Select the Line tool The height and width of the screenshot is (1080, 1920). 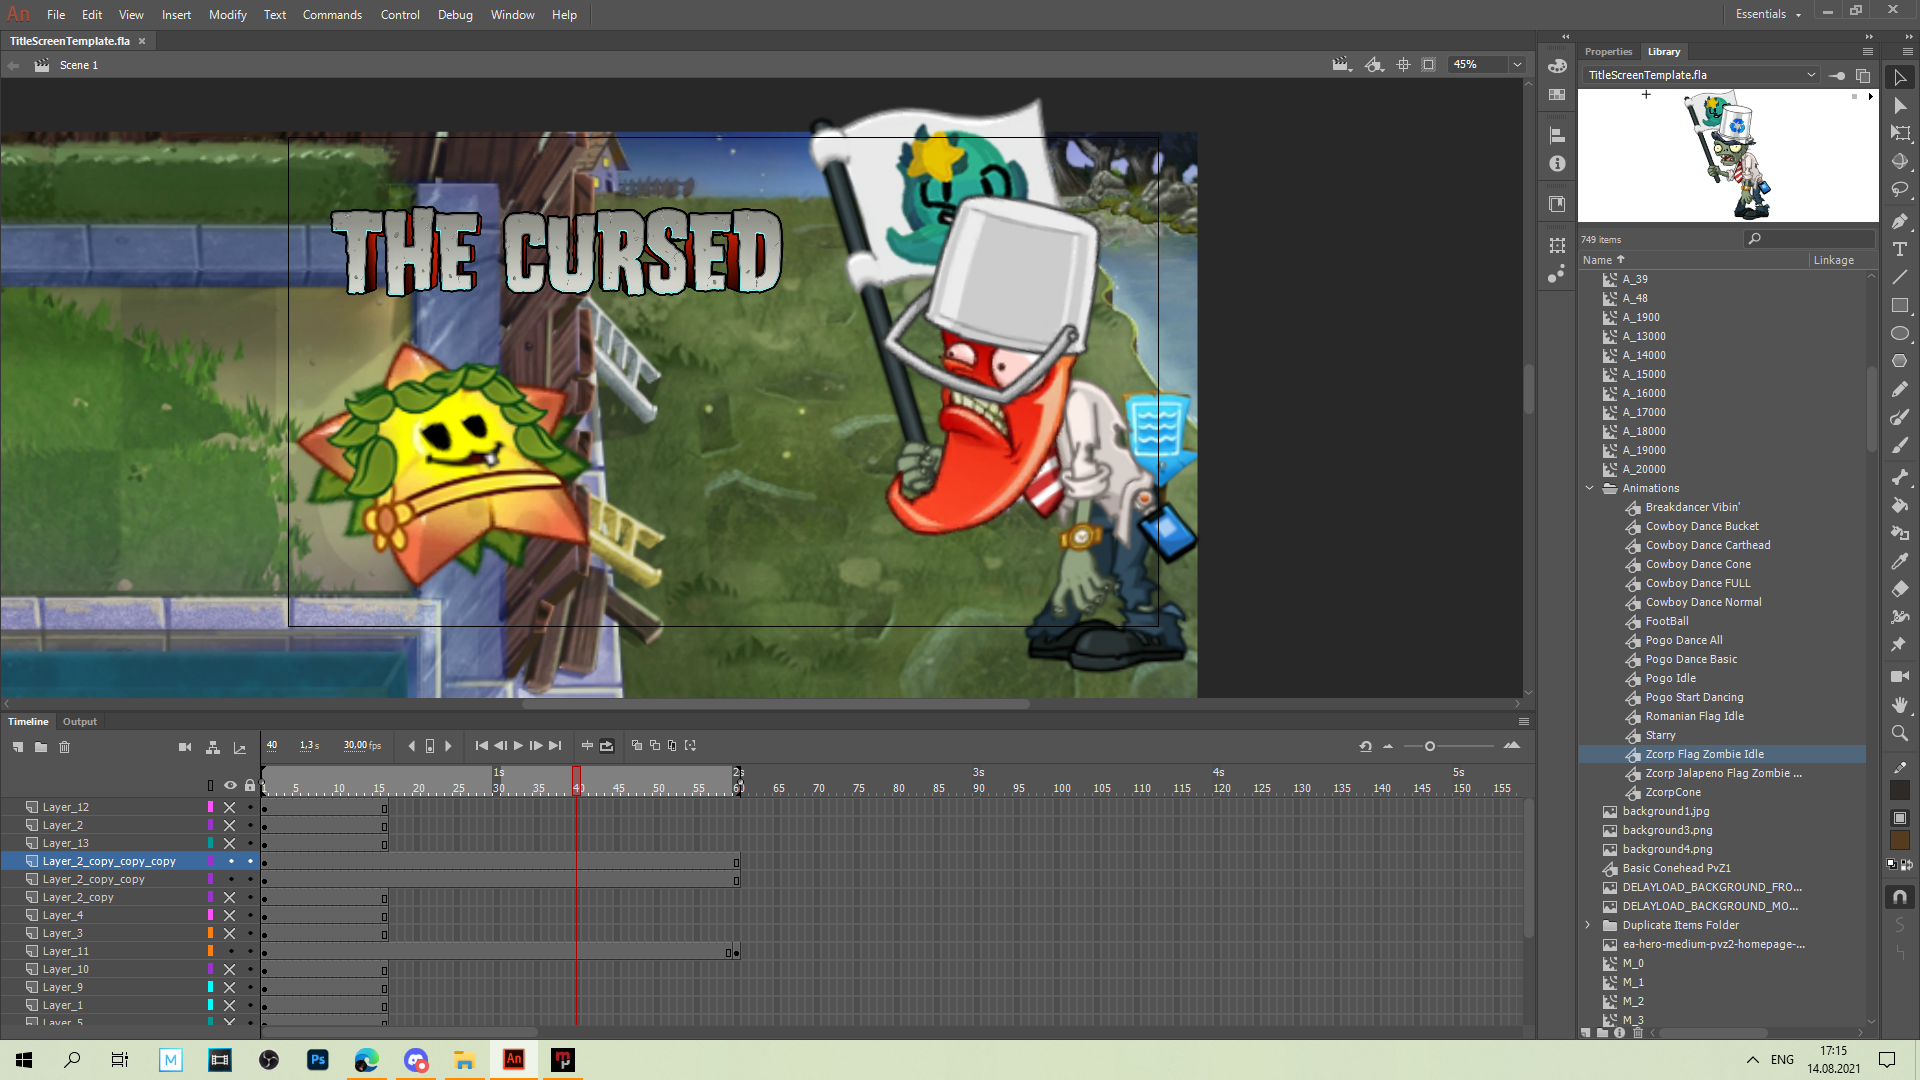click(x=1900, y=277)
